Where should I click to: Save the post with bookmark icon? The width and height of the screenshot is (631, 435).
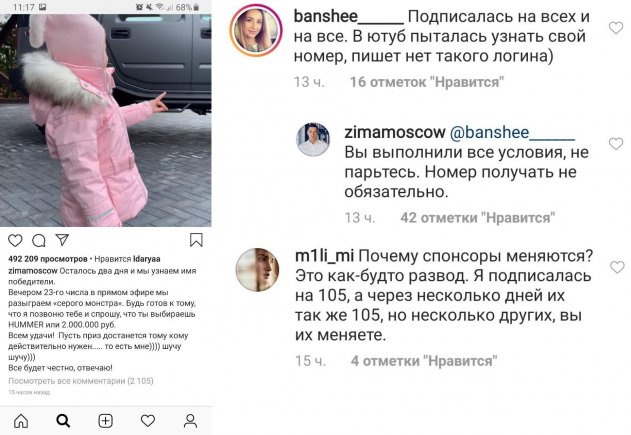pyautogui.click(x=196, y=240)
